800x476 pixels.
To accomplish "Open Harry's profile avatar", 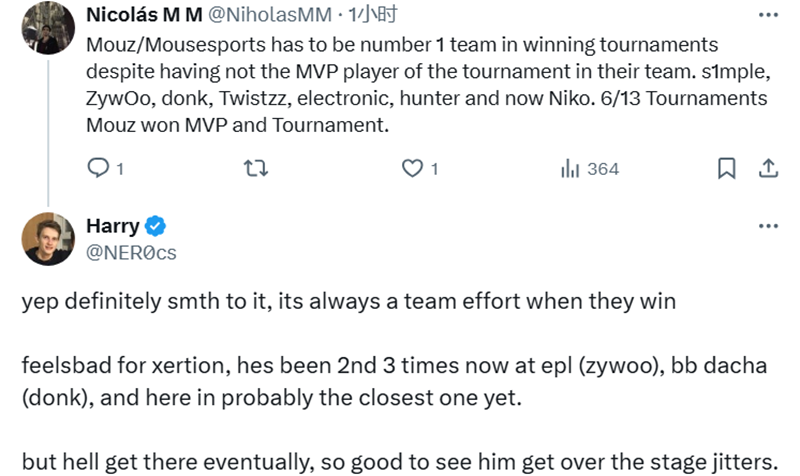I will click(48, 239).
